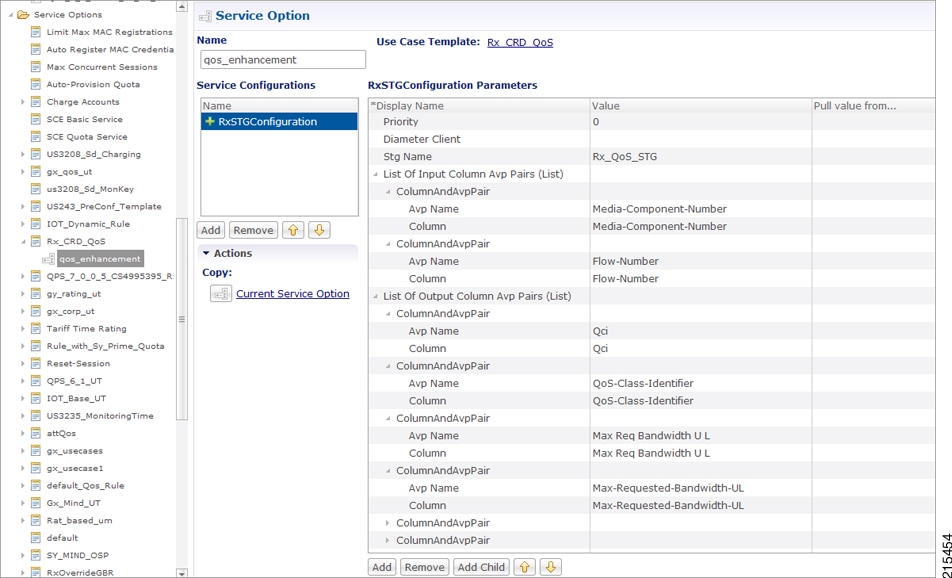The width and height of the screenshot is (952, 578).
Task: Click the Reset-Session page icon
Action: [36, 364]
